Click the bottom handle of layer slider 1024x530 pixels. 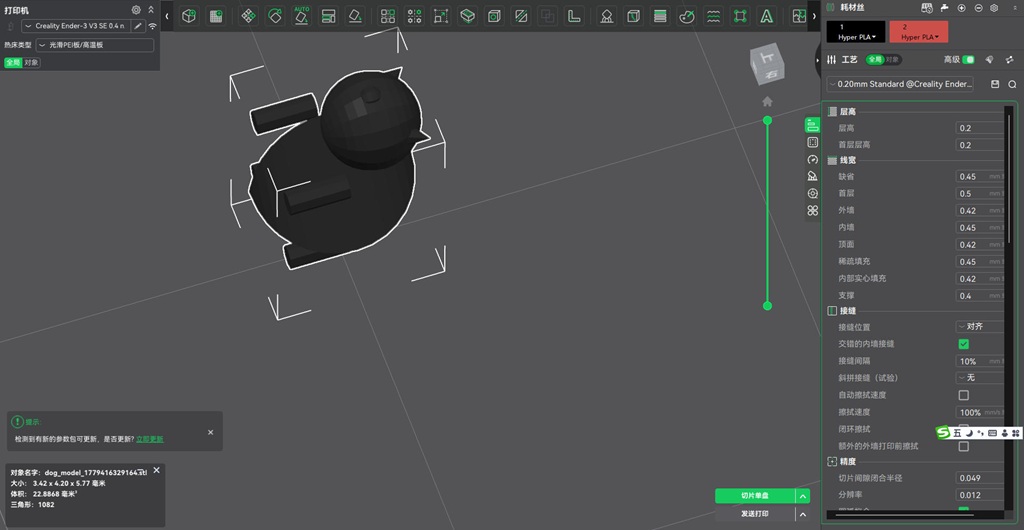(767, 305)
